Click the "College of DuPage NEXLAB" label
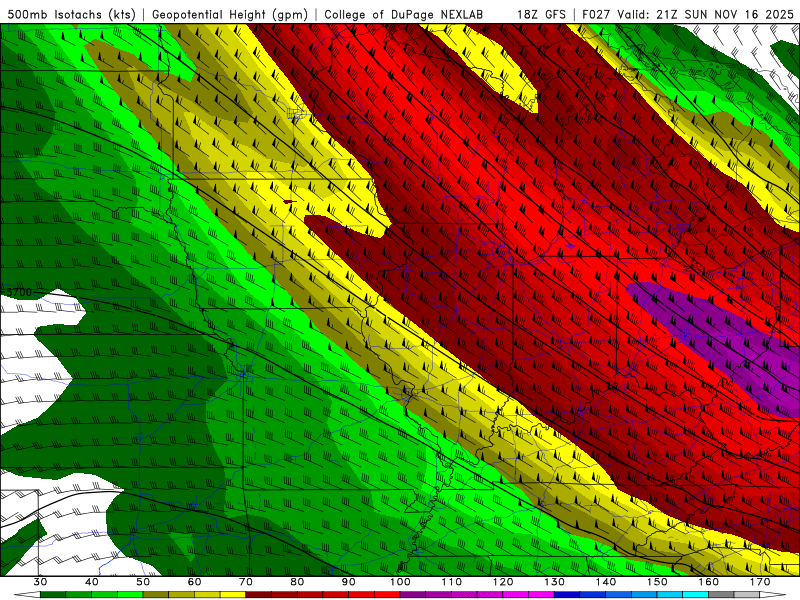The image size is (800, 600). pos(404,14)
